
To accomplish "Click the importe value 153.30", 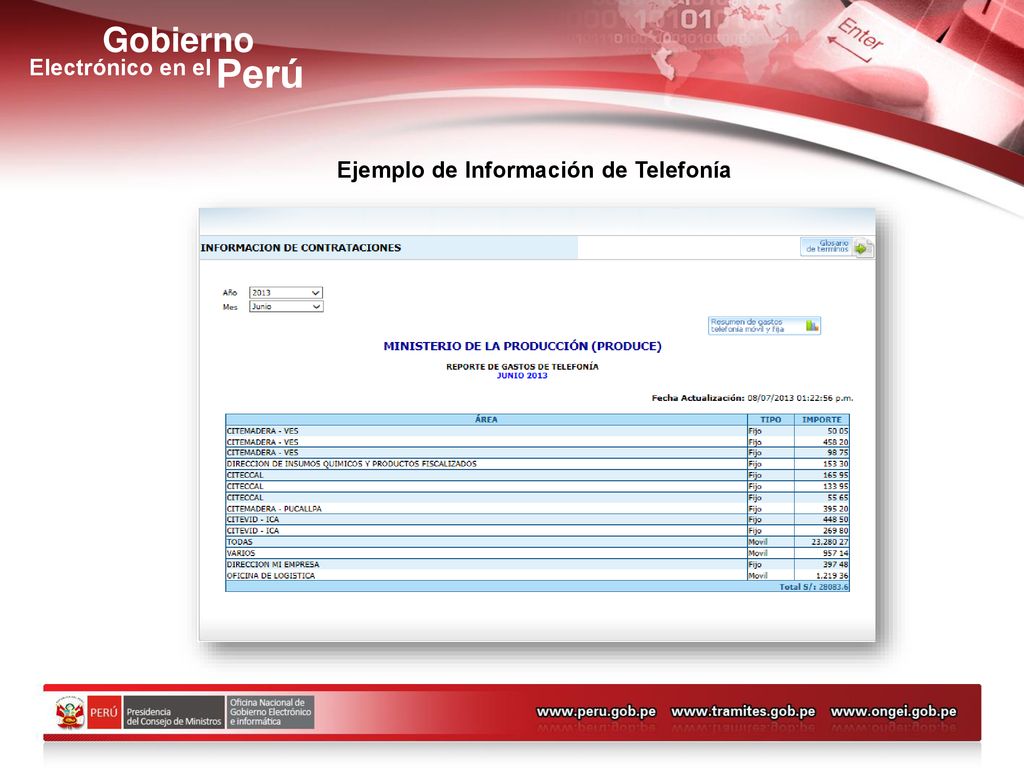I will [x=835, y=464].
